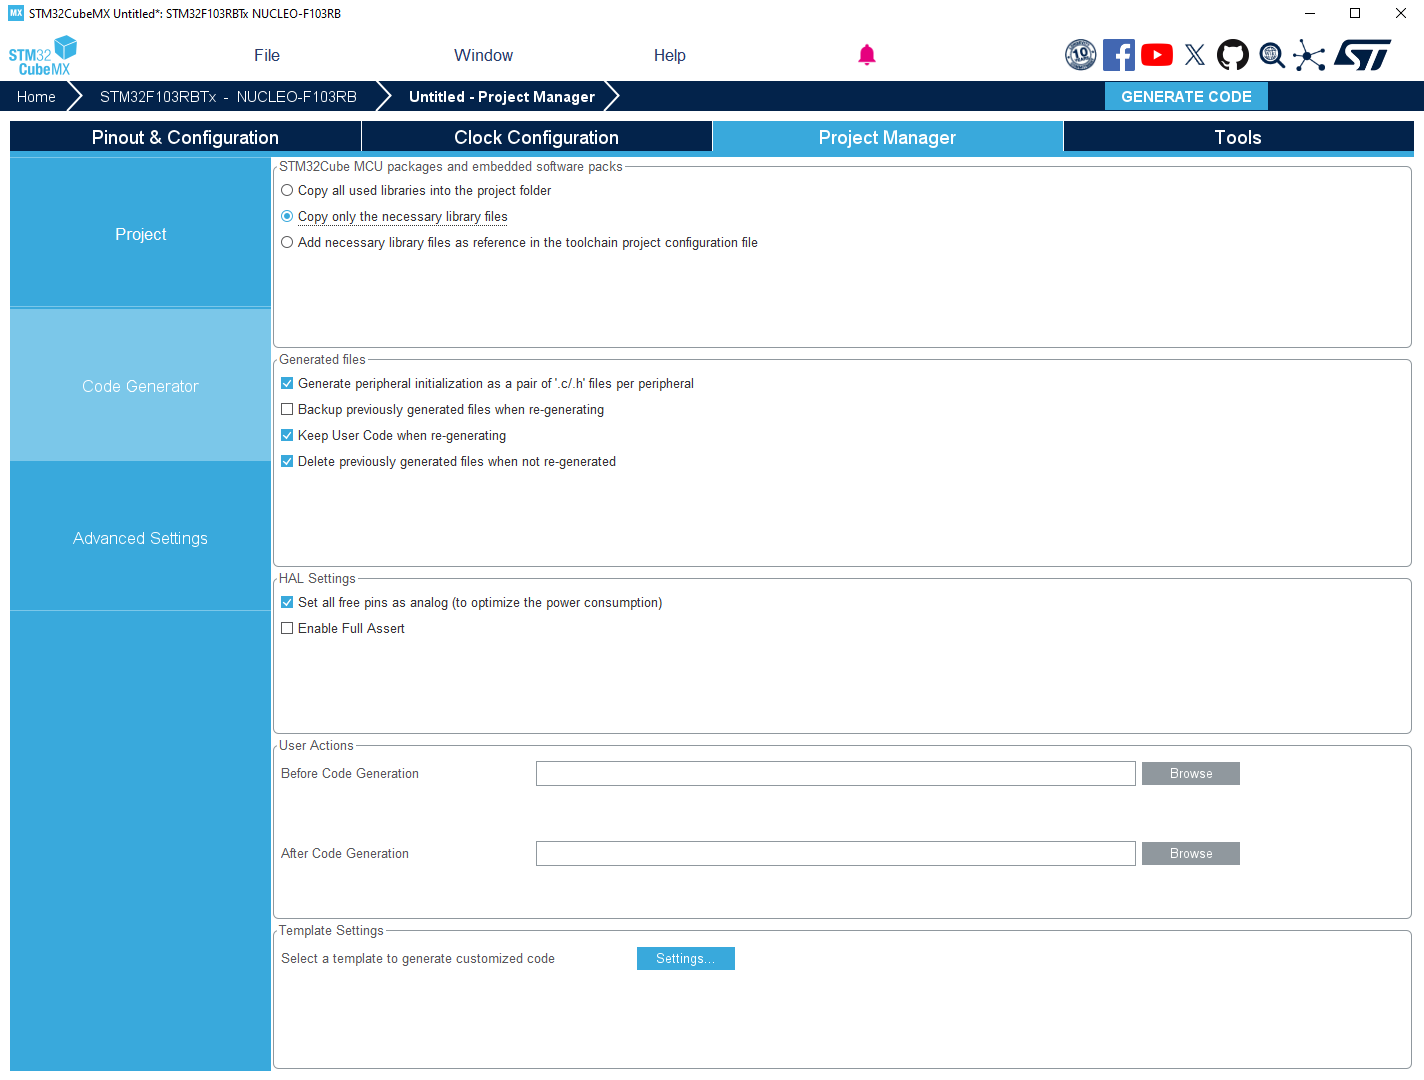The width and height of the screenshot is (1424, 1080).
Task: Click STM32F103RBTx - NUCLEO-F103RB breadcrumb
Action: click(228, 96)
